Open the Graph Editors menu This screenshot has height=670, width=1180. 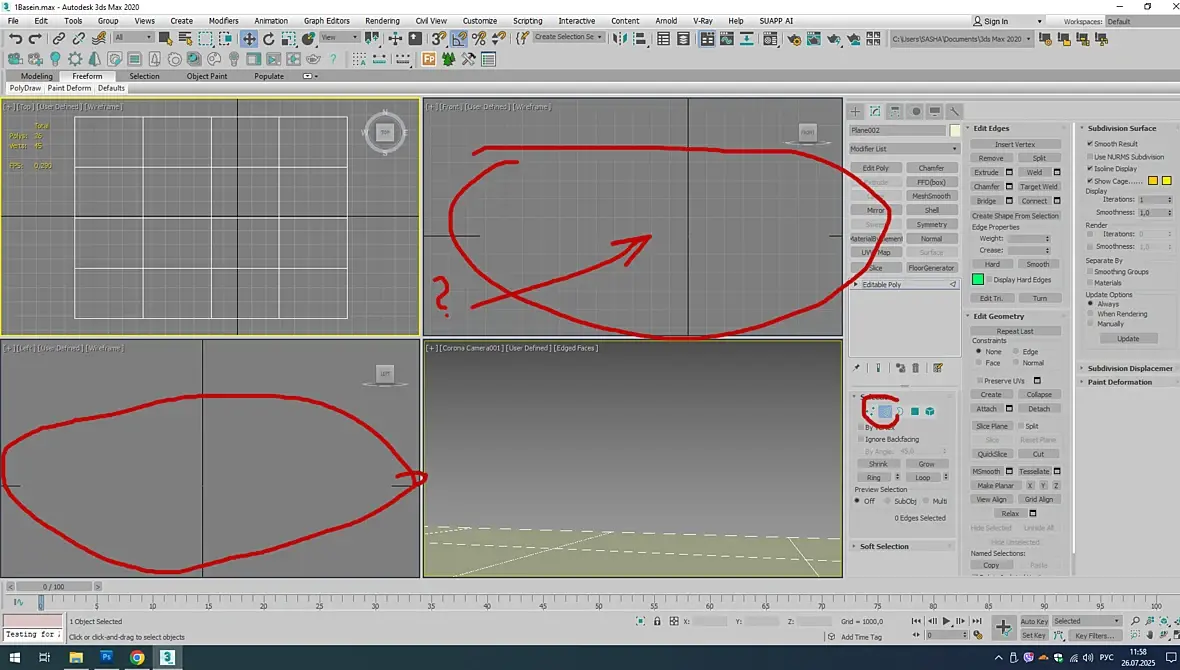tap(327, 21)
